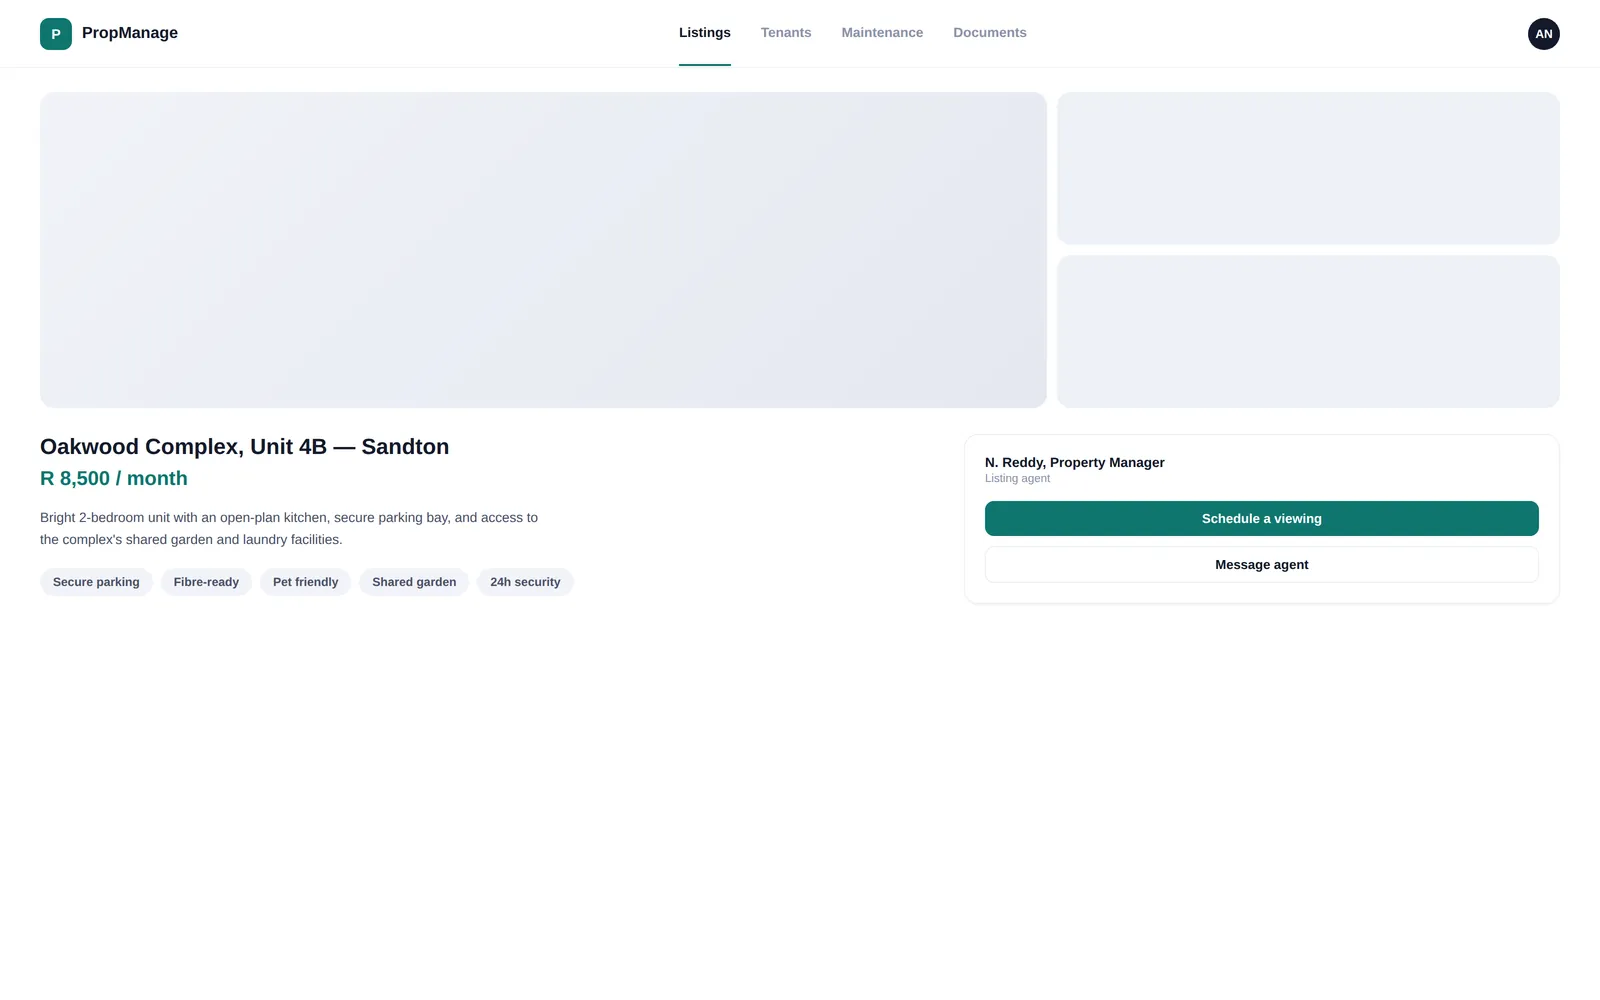The width and height of the screenshot is (1600, 1000).
Task: Select the 24h security tag
Action: [525, 582]
